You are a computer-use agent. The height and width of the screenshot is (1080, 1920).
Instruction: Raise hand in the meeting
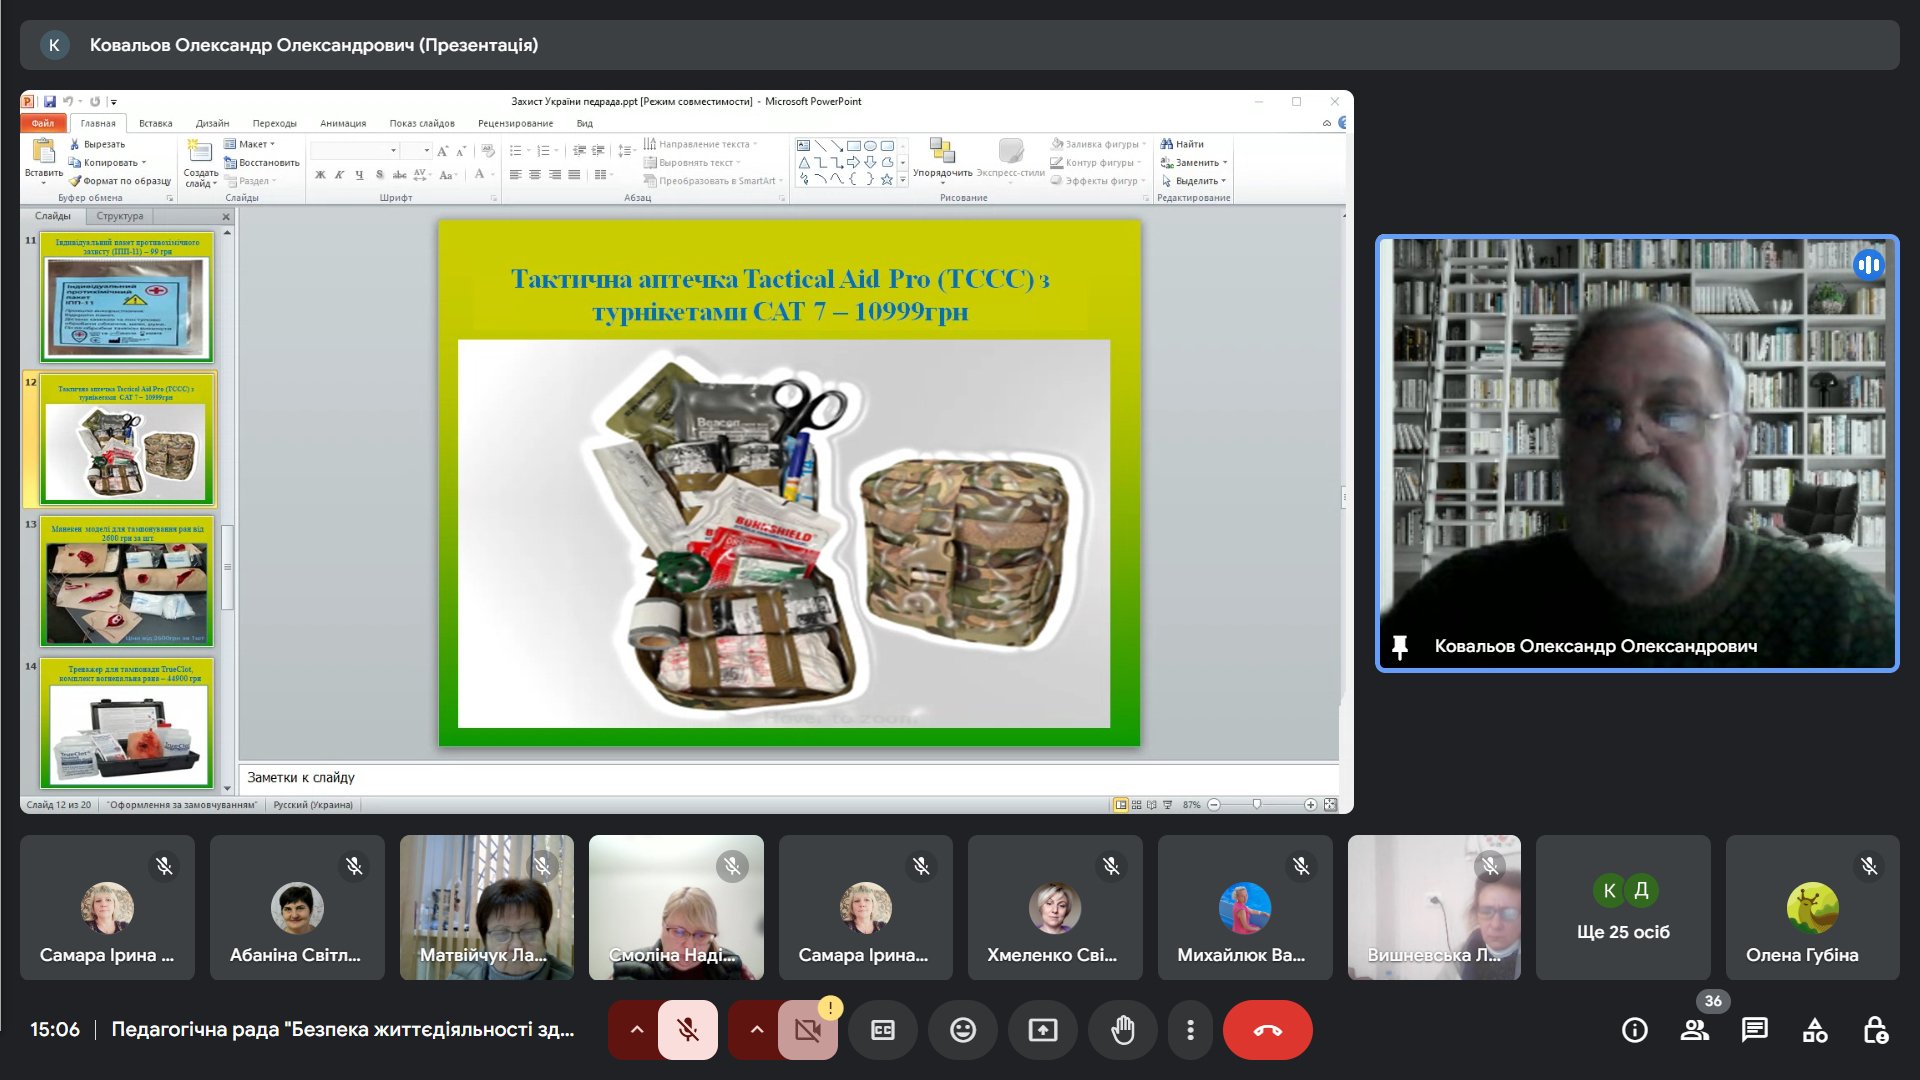[x=1123, y=1030]
